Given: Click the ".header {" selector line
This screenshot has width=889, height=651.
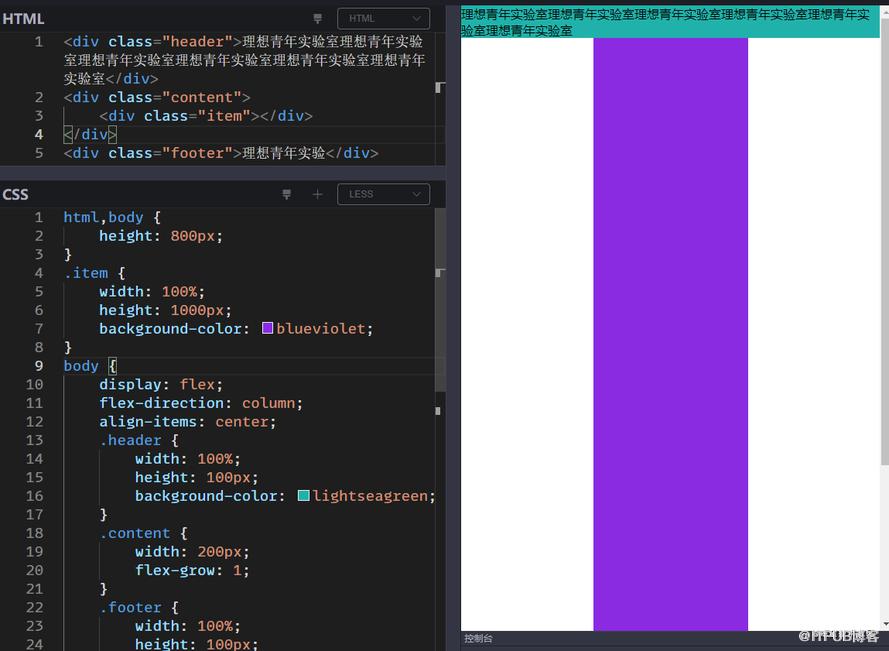Looking at the screenshot, I should [x=139, y=440].
